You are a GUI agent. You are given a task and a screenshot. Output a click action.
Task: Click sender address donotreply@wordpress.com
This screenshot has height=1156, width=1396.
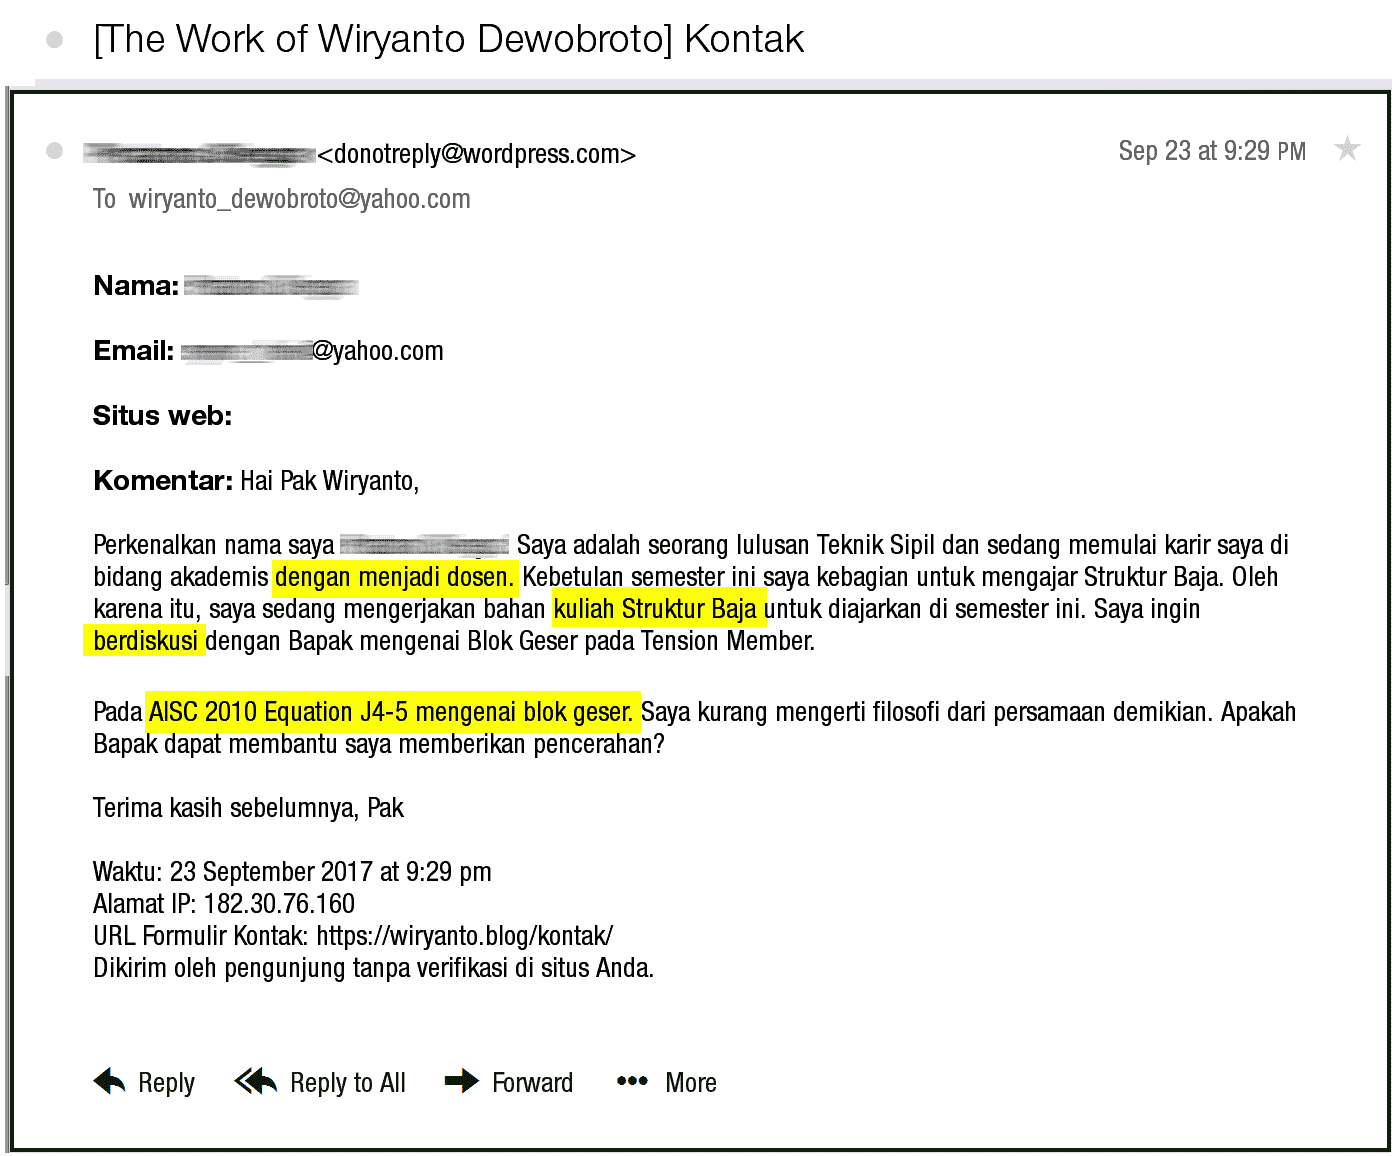(476, 154)
